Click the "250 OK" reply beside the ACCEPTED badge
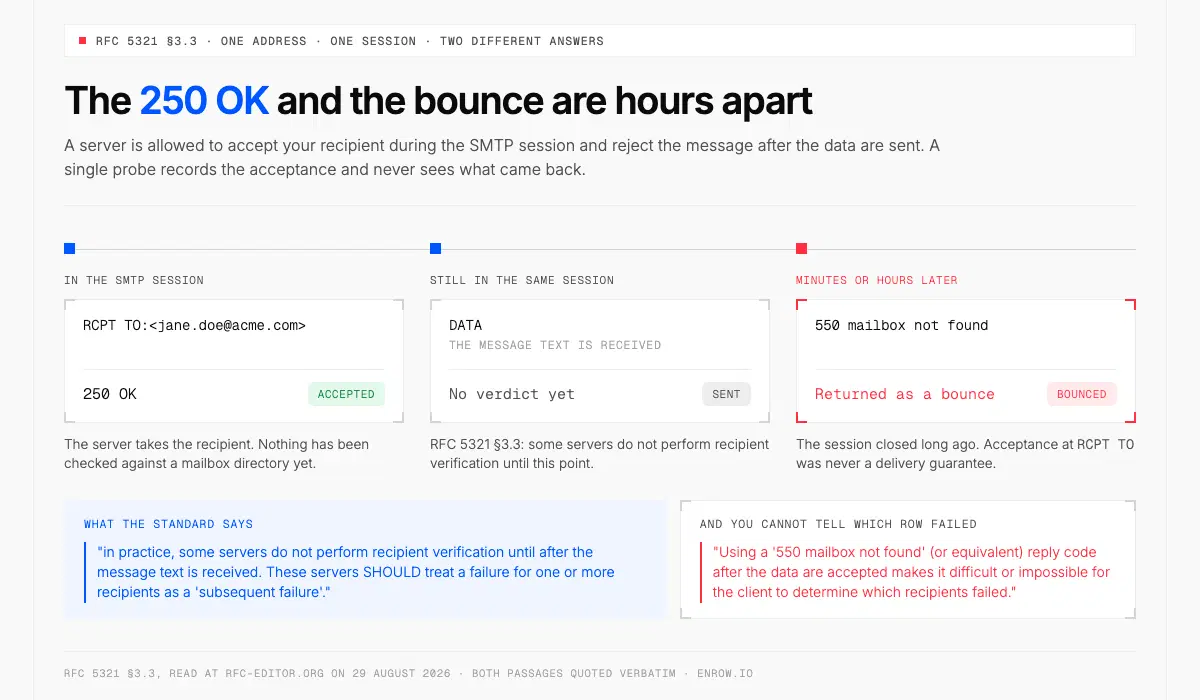Screen dimensions: 1200x700 point(110,394)
